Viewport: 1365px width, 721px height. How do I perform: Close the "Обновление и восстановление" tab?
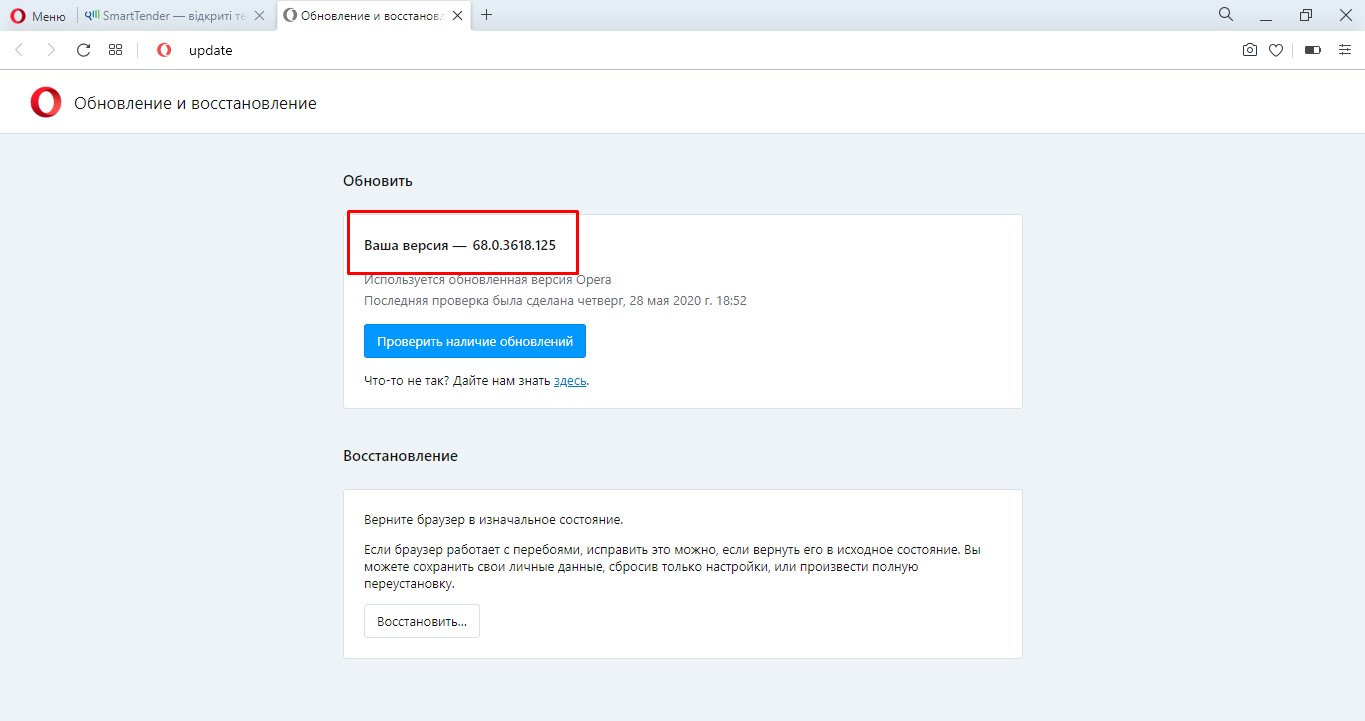(459, 16)
